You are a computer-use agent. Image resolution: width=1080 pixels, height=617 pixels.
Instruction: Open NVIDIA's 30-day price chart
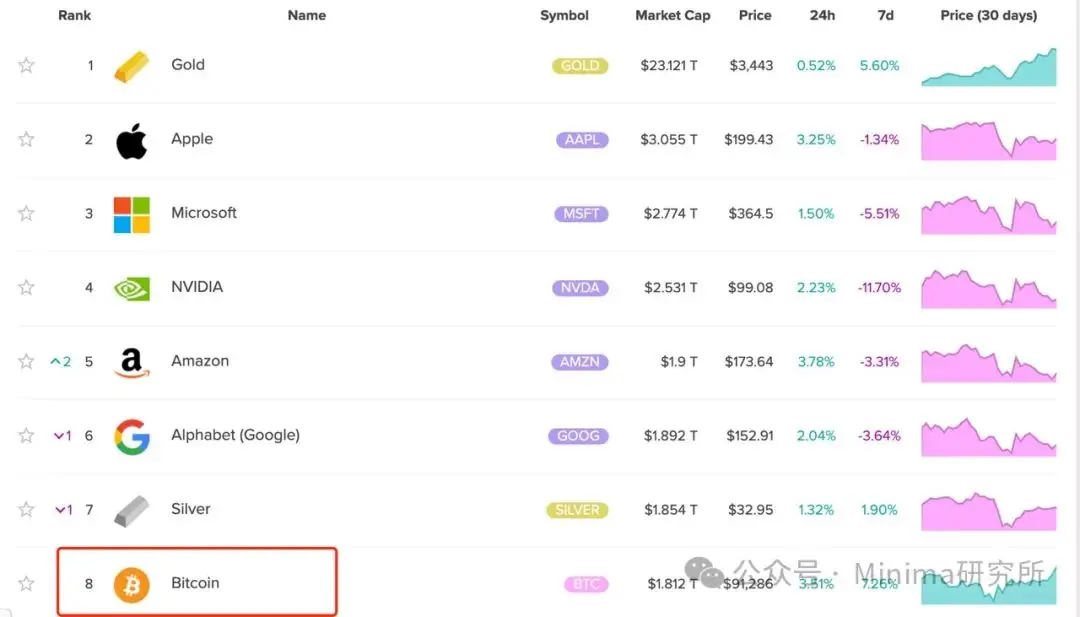pos(988,289)
